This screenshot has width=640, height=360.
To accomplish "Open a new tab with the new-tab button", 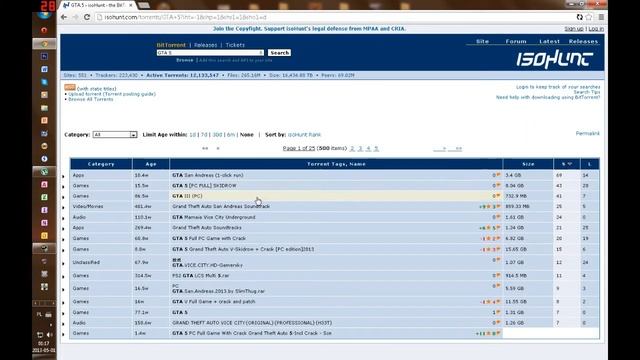I will [144, 5].
